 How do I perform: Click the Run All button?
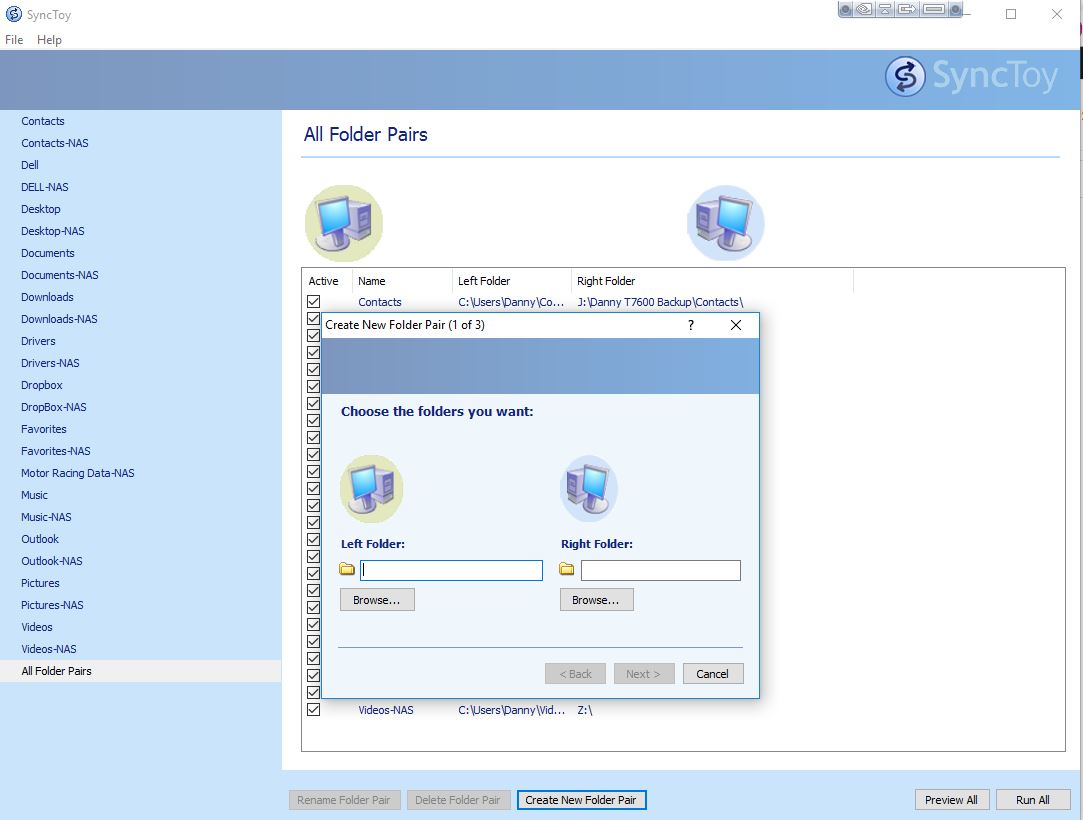(1033, 800)
